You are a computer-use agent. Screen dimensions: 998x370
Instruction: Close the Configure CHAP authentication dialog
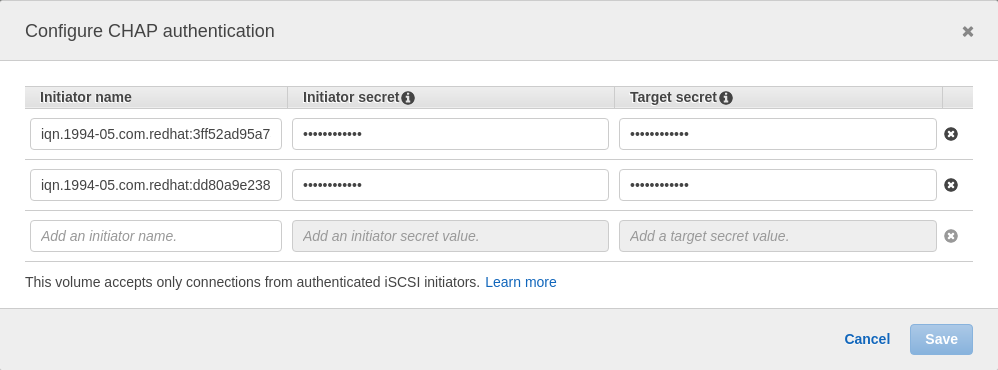(967, 31)
